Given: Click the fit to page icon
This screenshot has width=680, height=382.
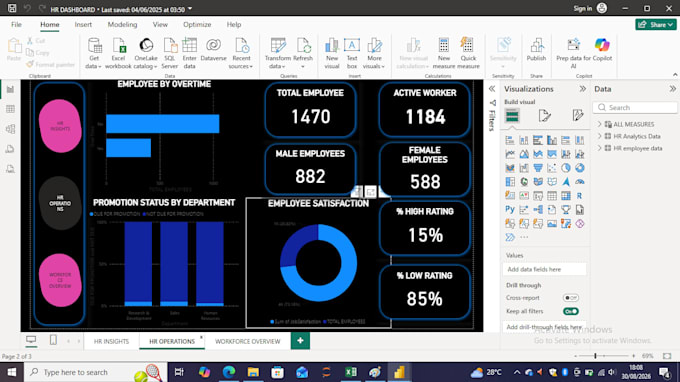Looking at the screenshot, I should coord(667,356).
